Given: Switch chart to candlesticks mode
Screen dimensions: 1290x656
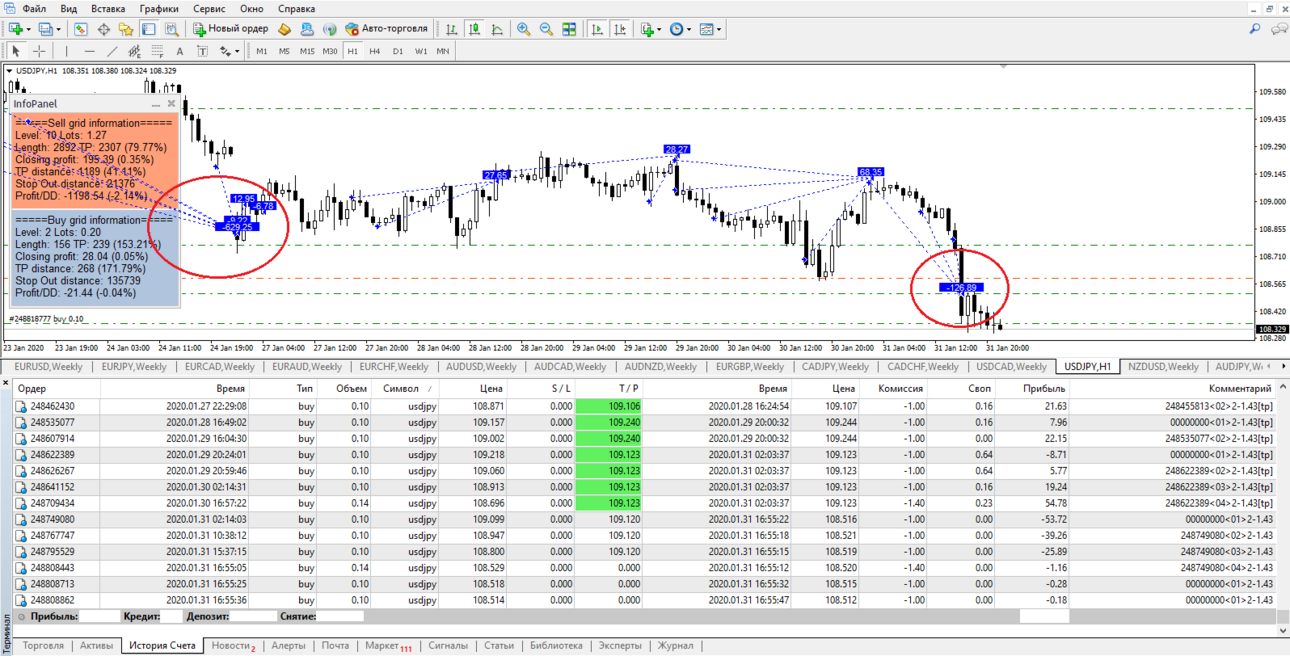Looking at the screenshot, I should point(474,29).
